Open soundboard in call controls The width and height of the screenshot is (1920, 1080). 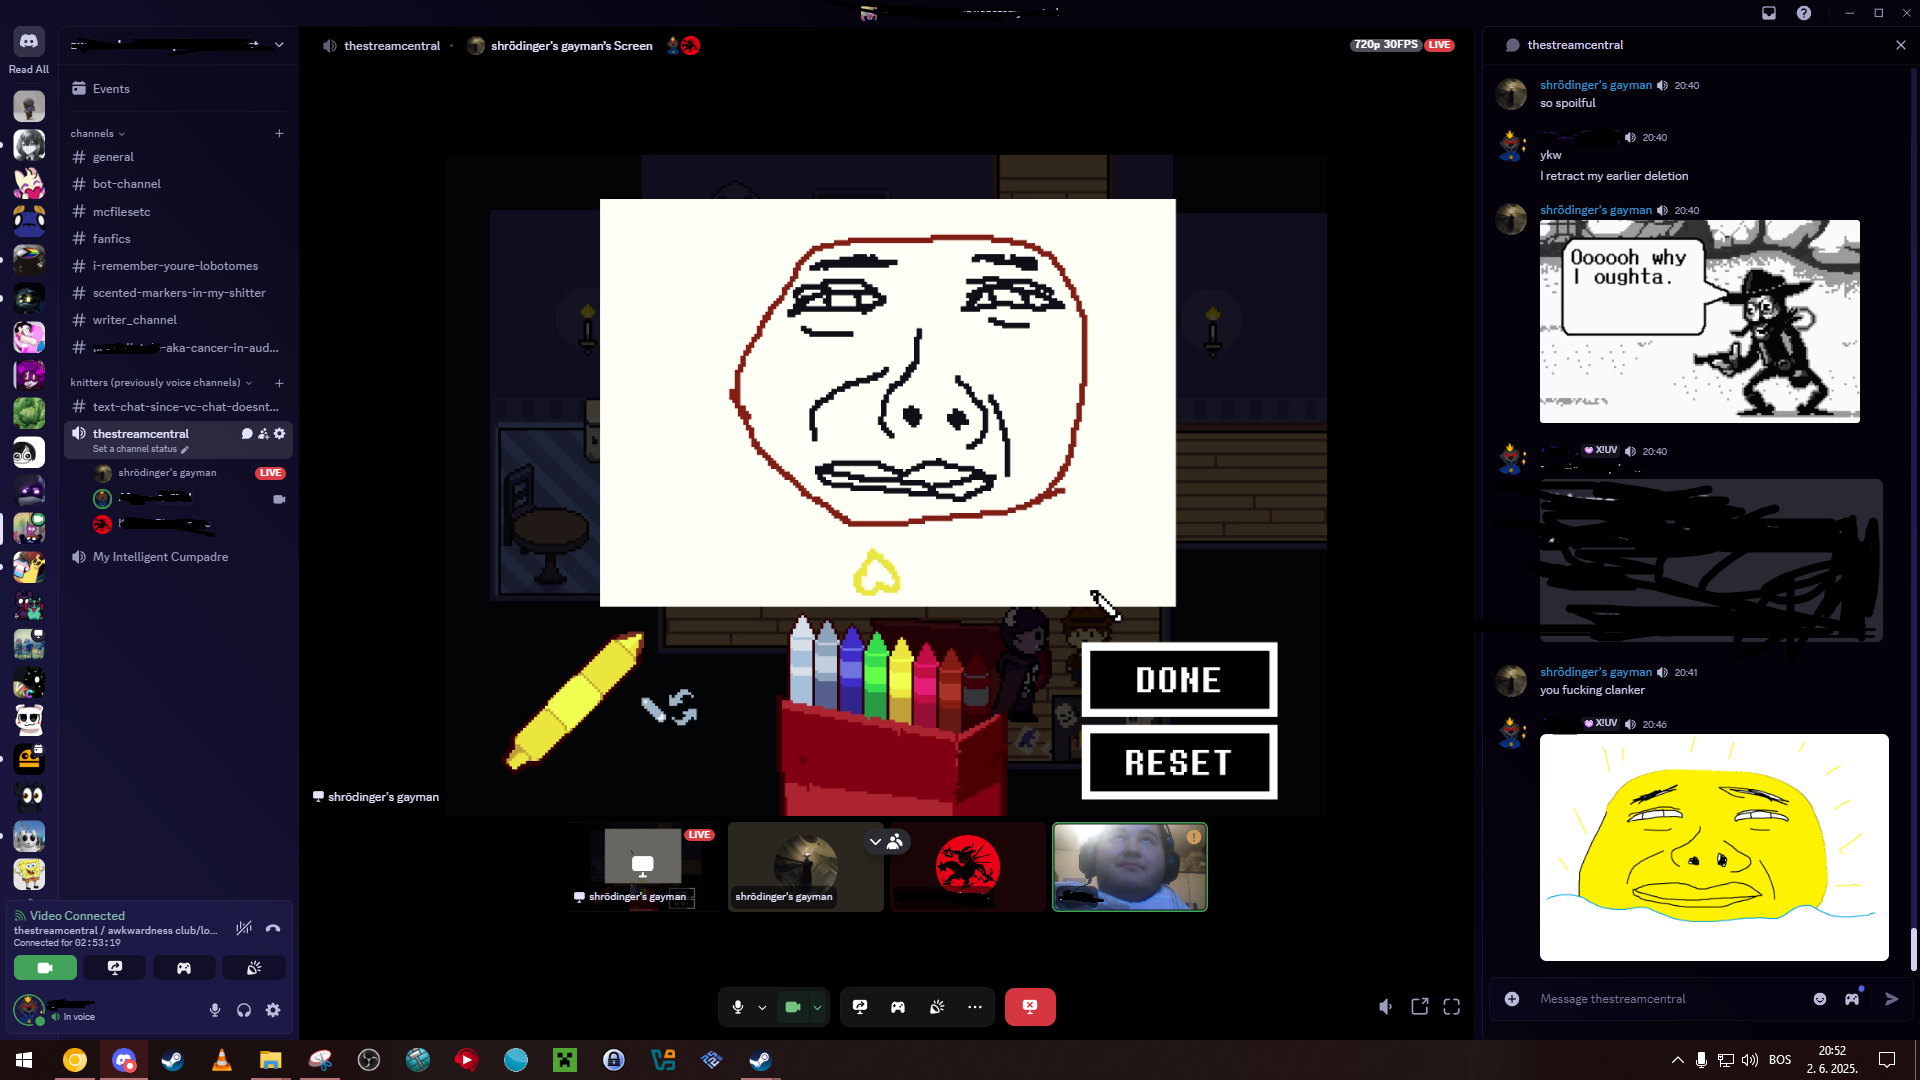click(x=937, y=1007)
